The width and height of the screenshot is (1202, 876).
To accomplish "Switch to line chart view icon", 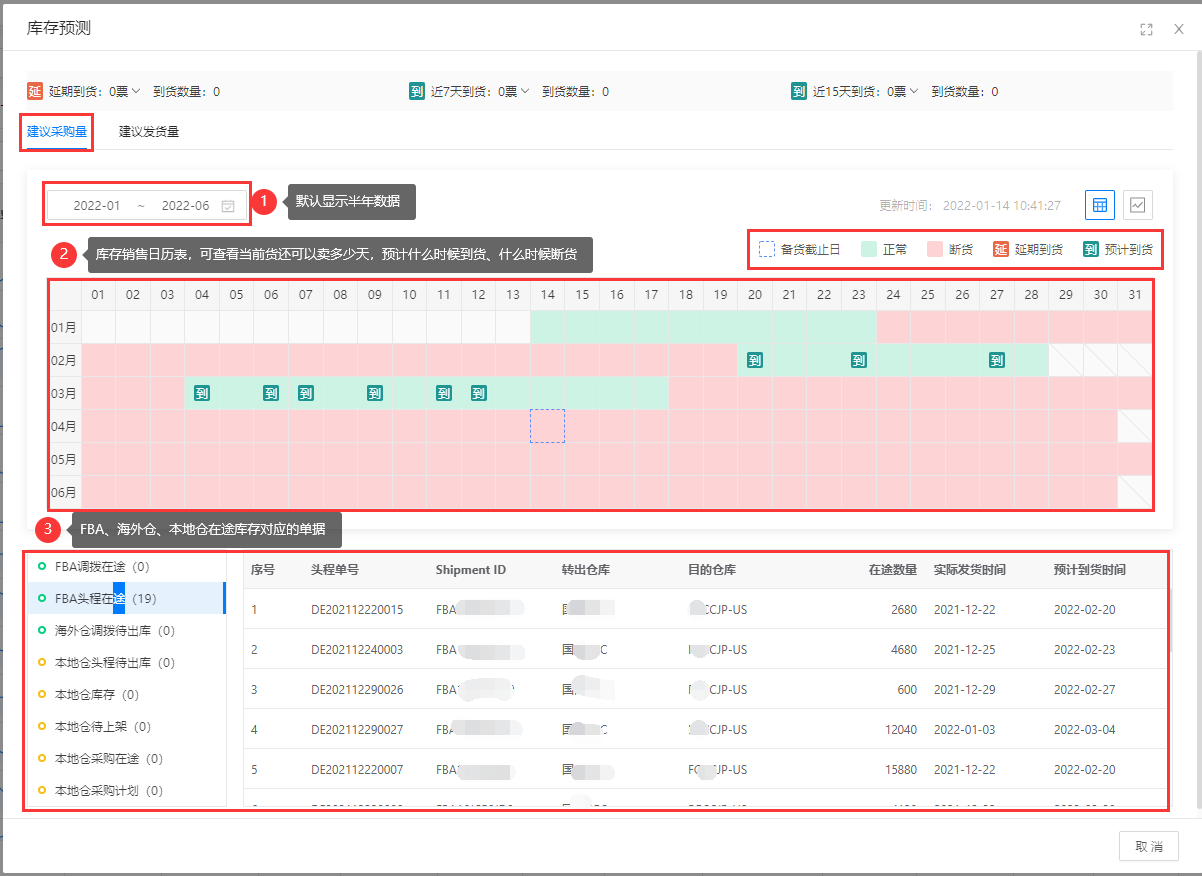I will (1138, 205).
